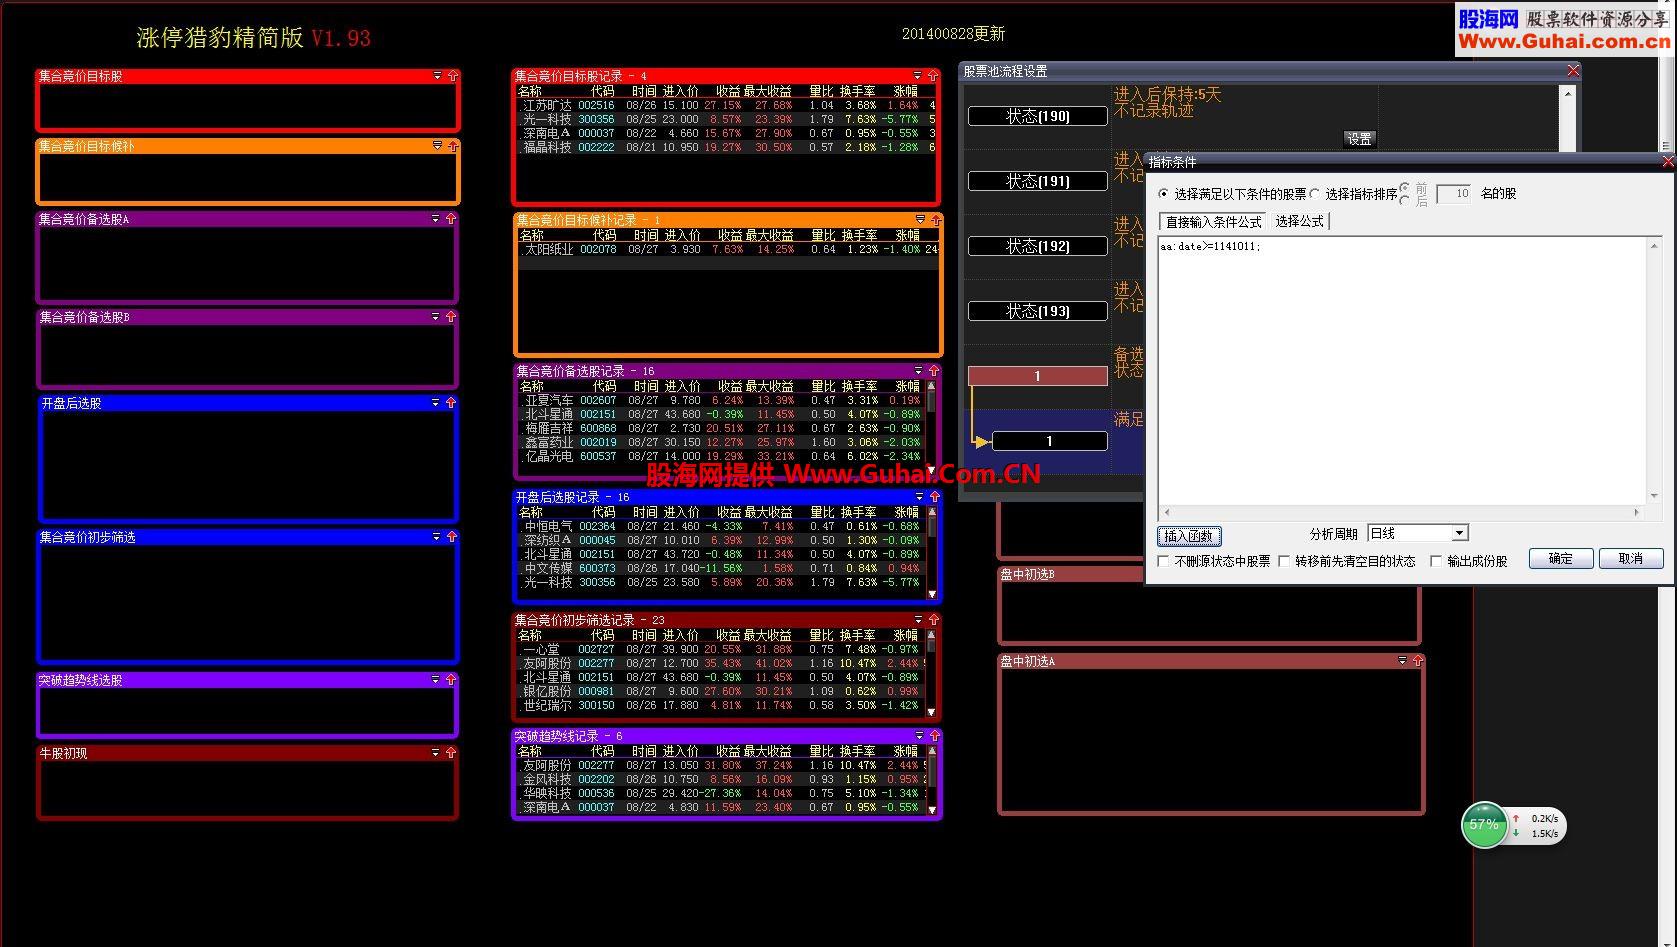The height and width of the screenshot is (947, 1677).
Task: Click the up-arrow icon on 集合竞价初步筛选记录 panel
Action: 934,620
